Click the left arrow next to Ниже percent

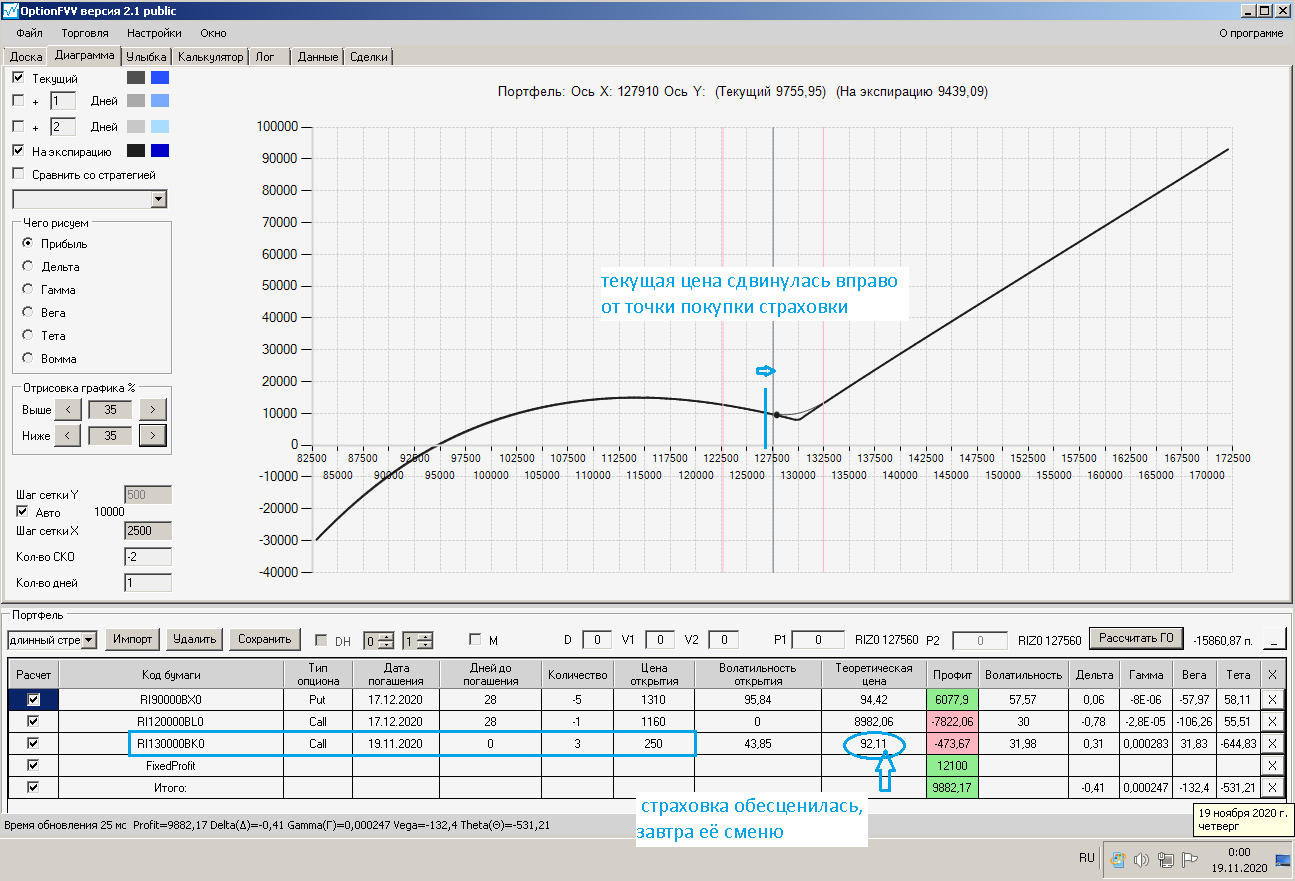pos(67,435)
